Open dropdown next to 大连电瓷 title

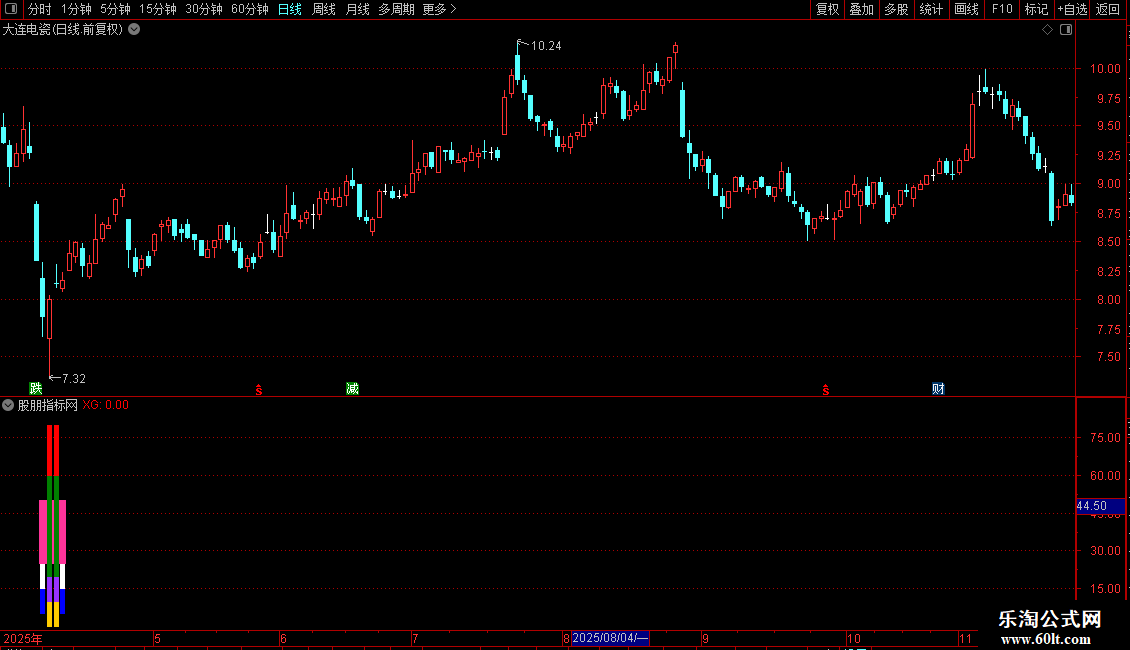[134, 30]
